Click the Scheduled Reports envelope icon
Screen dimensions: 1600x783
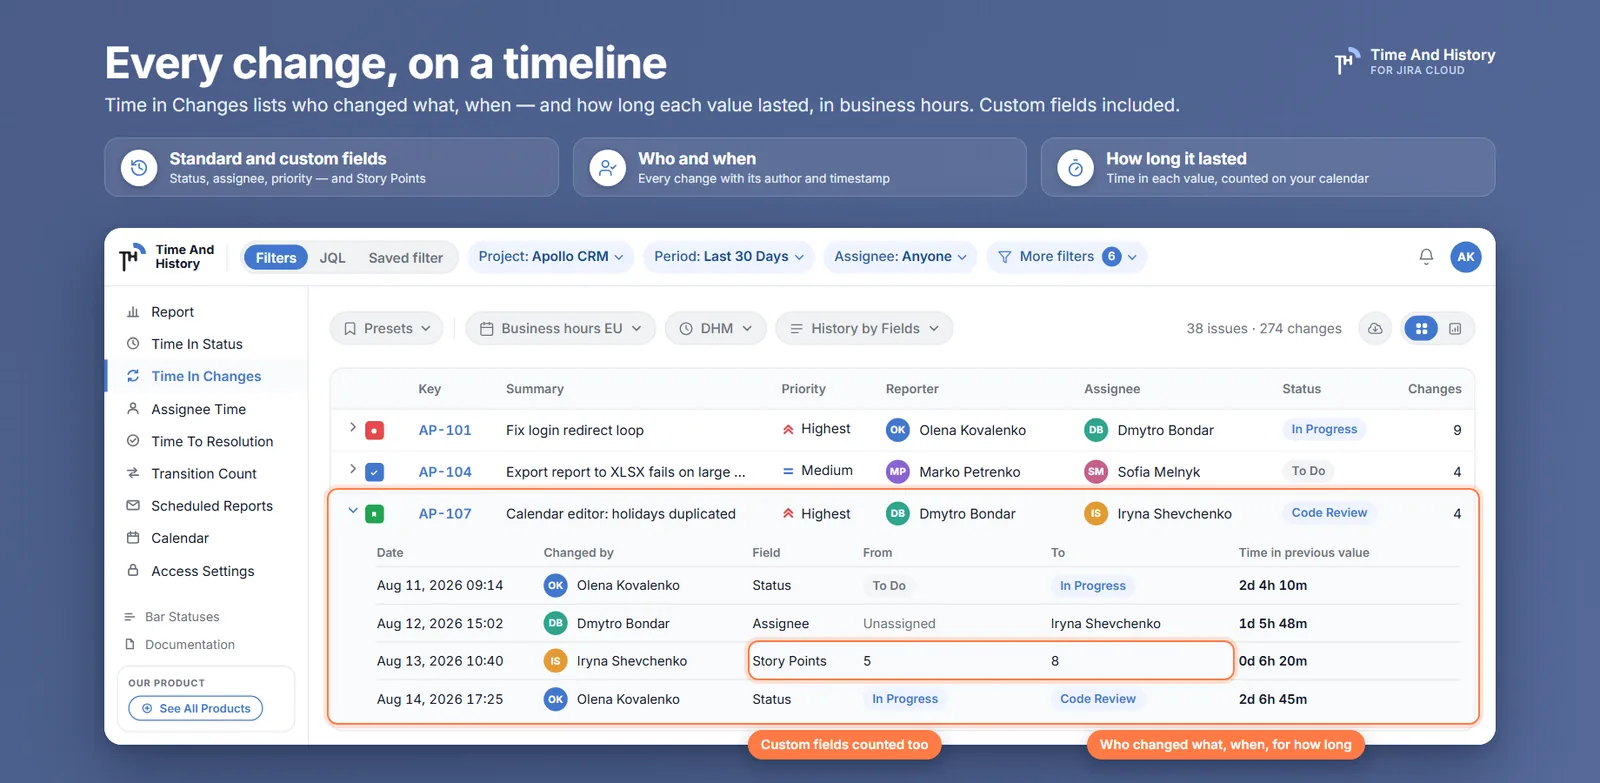(133, 505)
